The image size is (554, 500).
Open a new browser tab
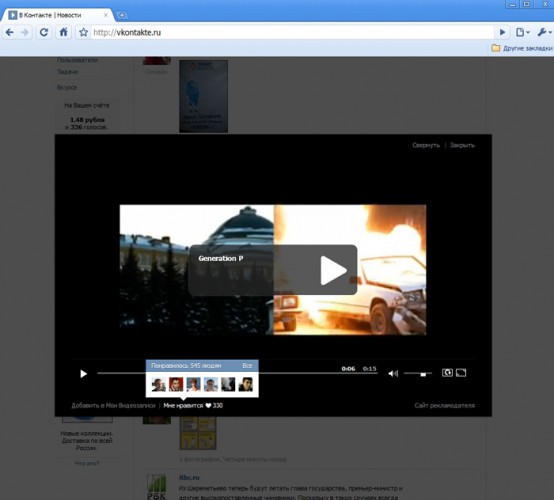pyautogui.click(x=122, y=15)
